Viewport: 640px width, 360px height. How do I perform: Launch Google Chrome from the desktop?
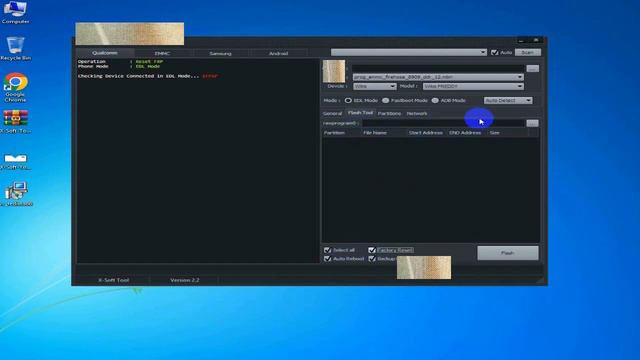16,87
